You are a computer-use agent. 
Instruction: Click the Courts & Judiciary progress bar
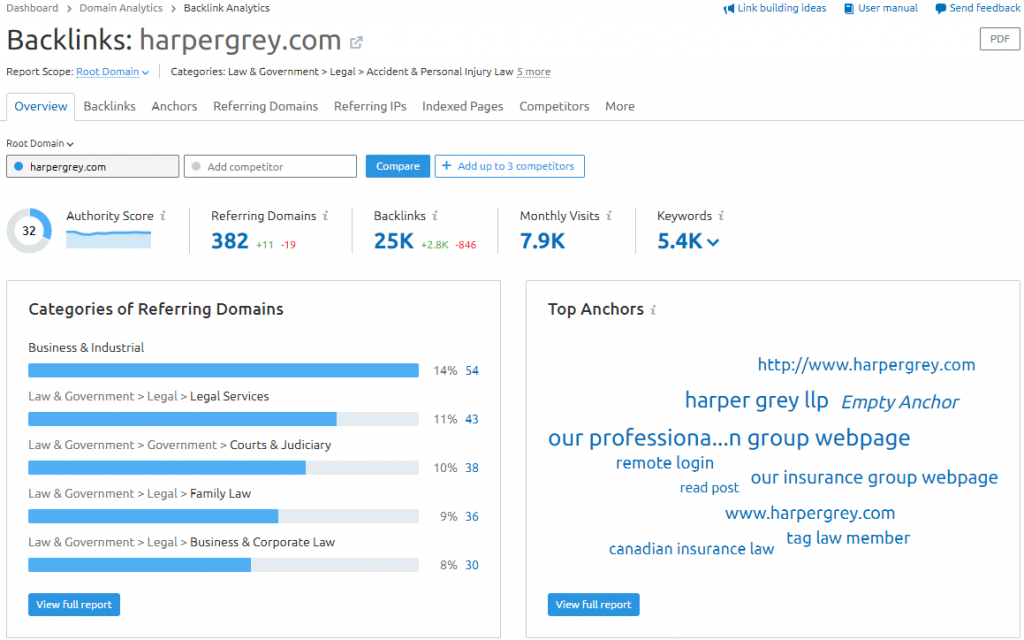click(223, 468)
